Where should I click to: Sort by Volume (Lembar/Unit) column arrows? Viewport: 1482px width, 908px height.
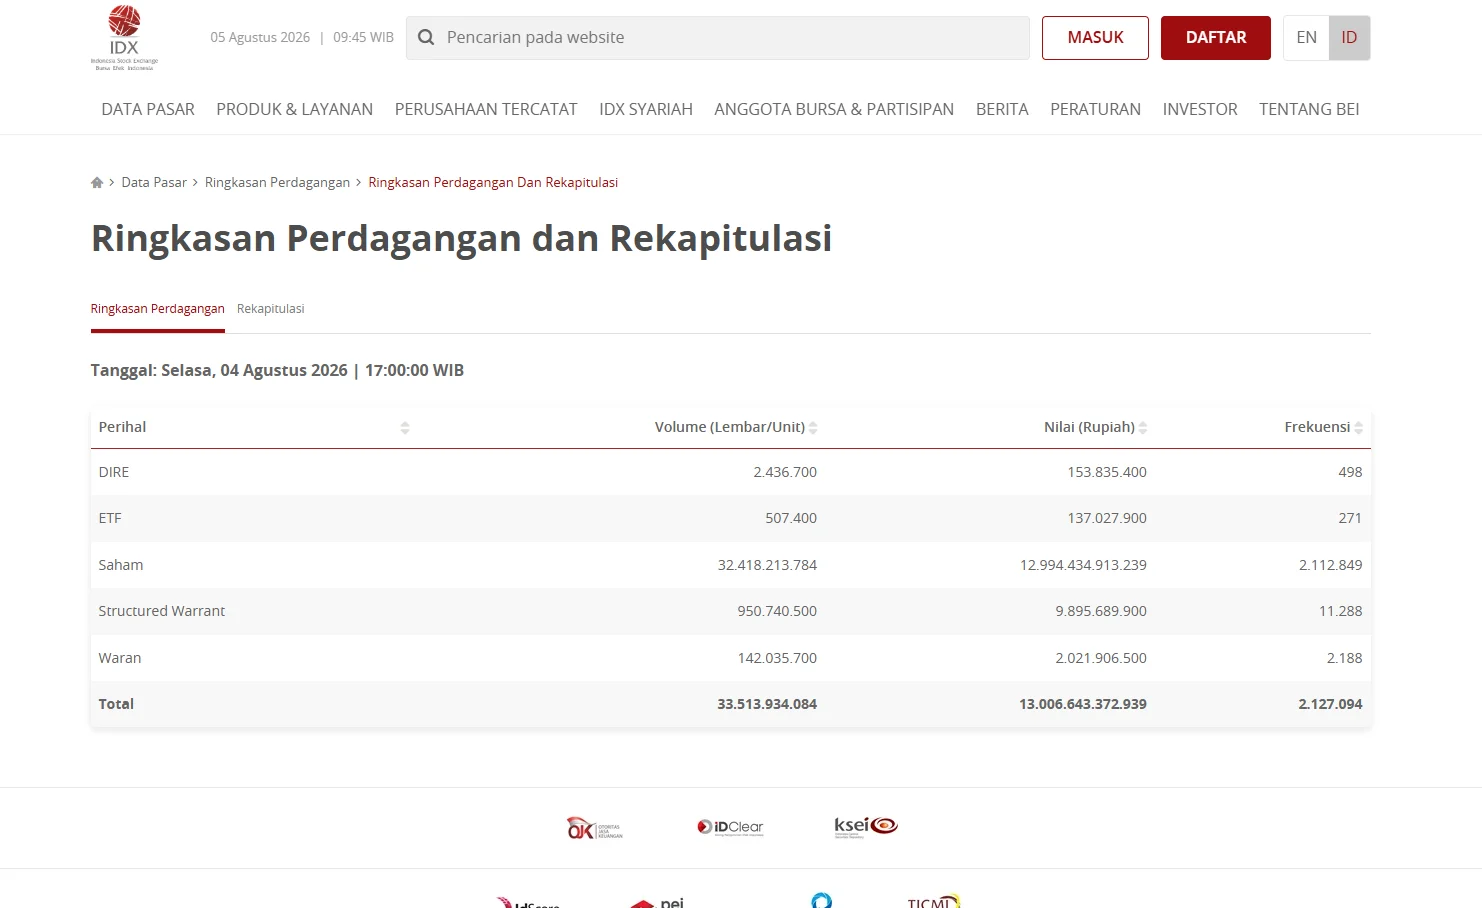click(x=813, y=428)
